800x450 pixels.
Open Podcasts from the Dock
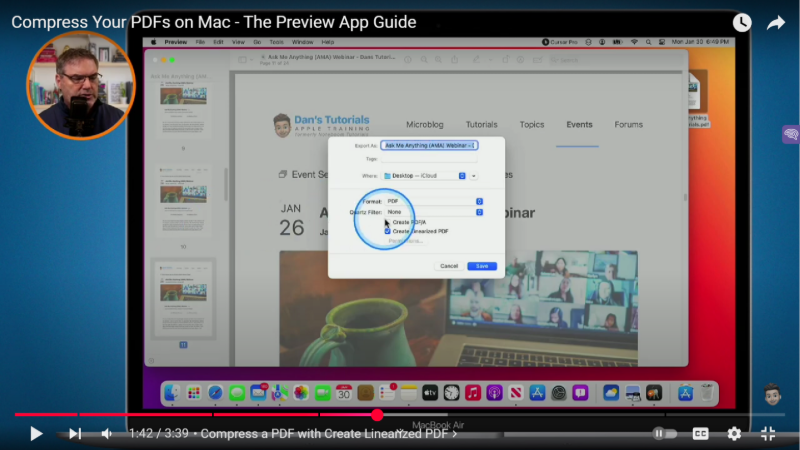pyautogui.click(x=494, y=393)
